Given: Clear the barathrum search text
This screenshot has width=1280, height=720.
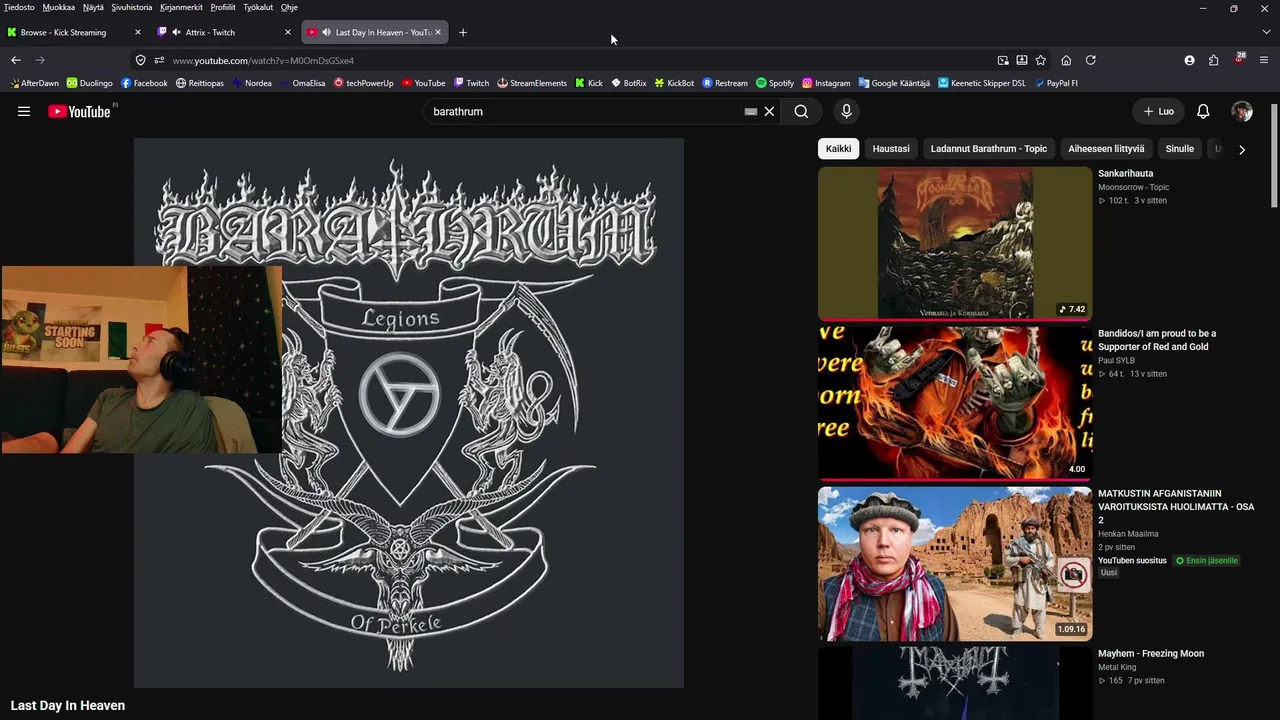Looking at the screenshot, I should pyautogui.click(x=769, y=111).
